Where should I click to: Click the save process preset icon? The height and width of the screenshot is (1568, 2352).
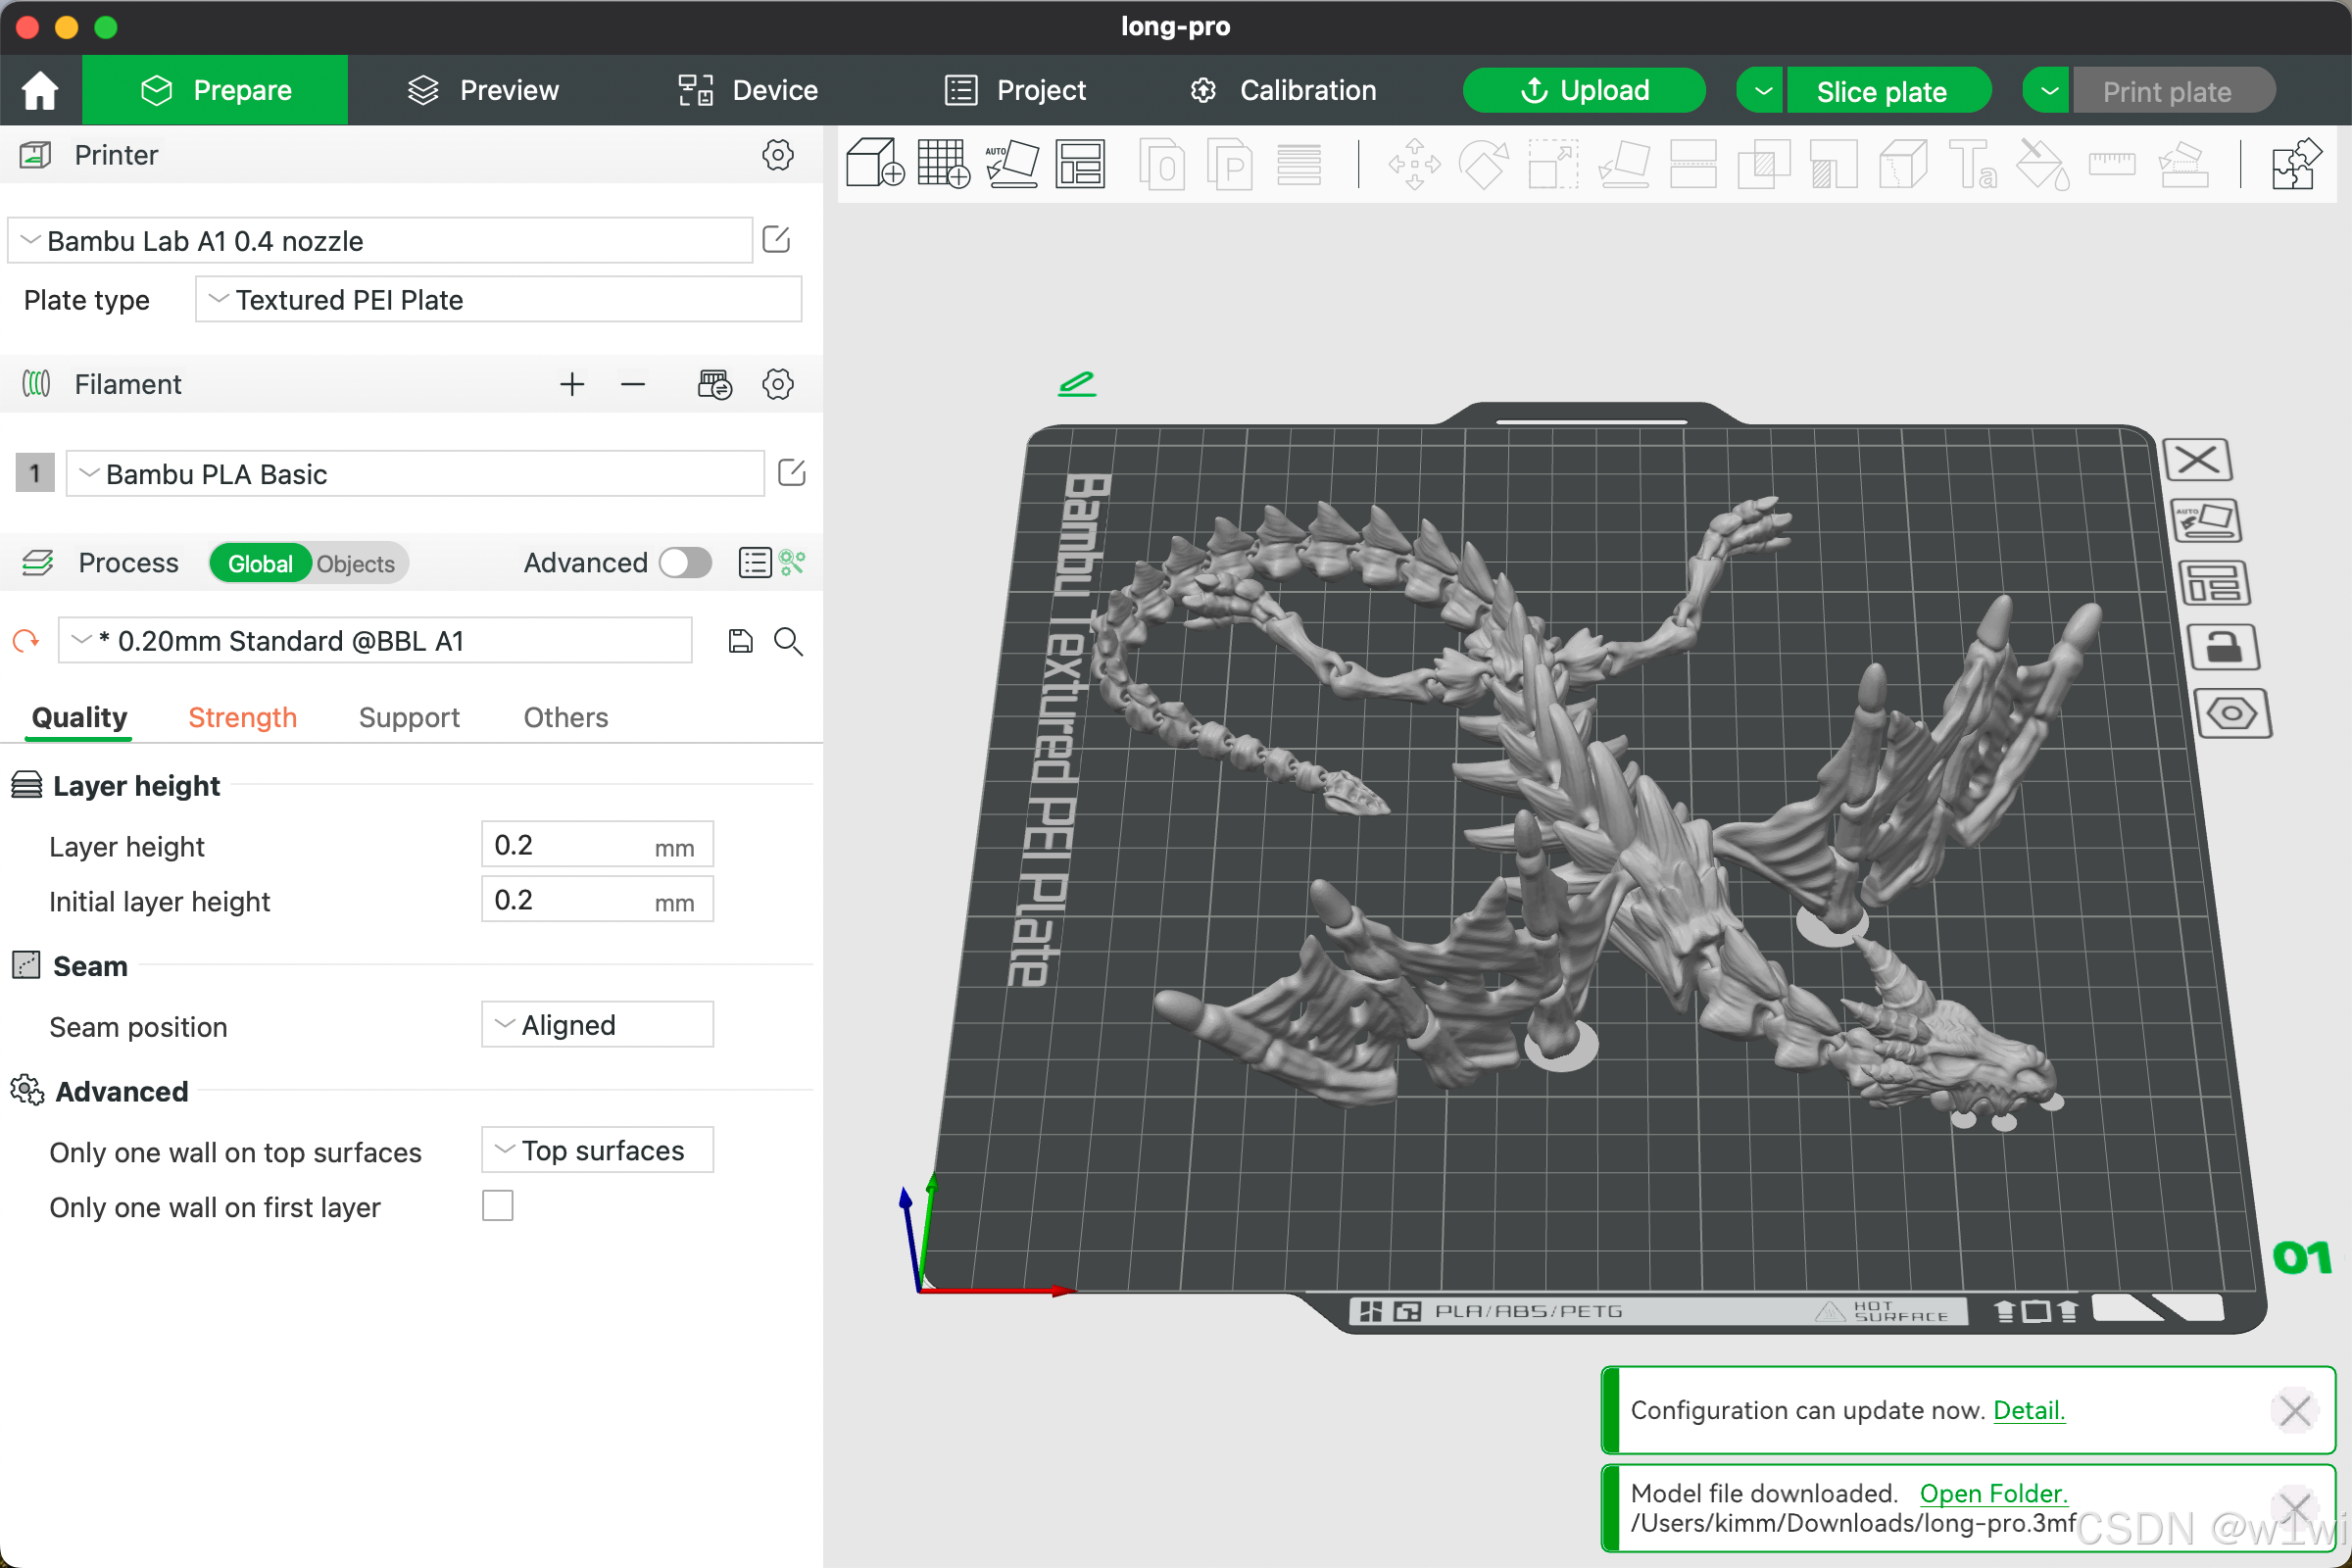740,641
